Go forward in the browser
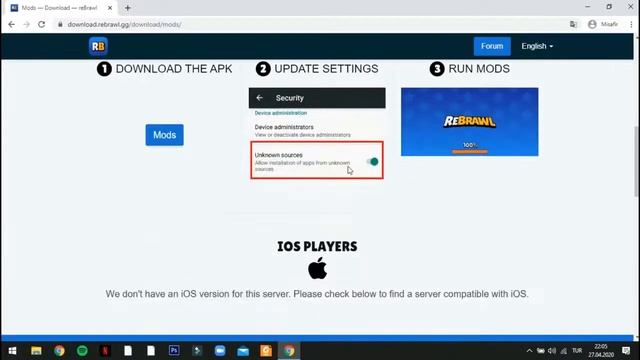640x360 pixels. tap(27, 24)
